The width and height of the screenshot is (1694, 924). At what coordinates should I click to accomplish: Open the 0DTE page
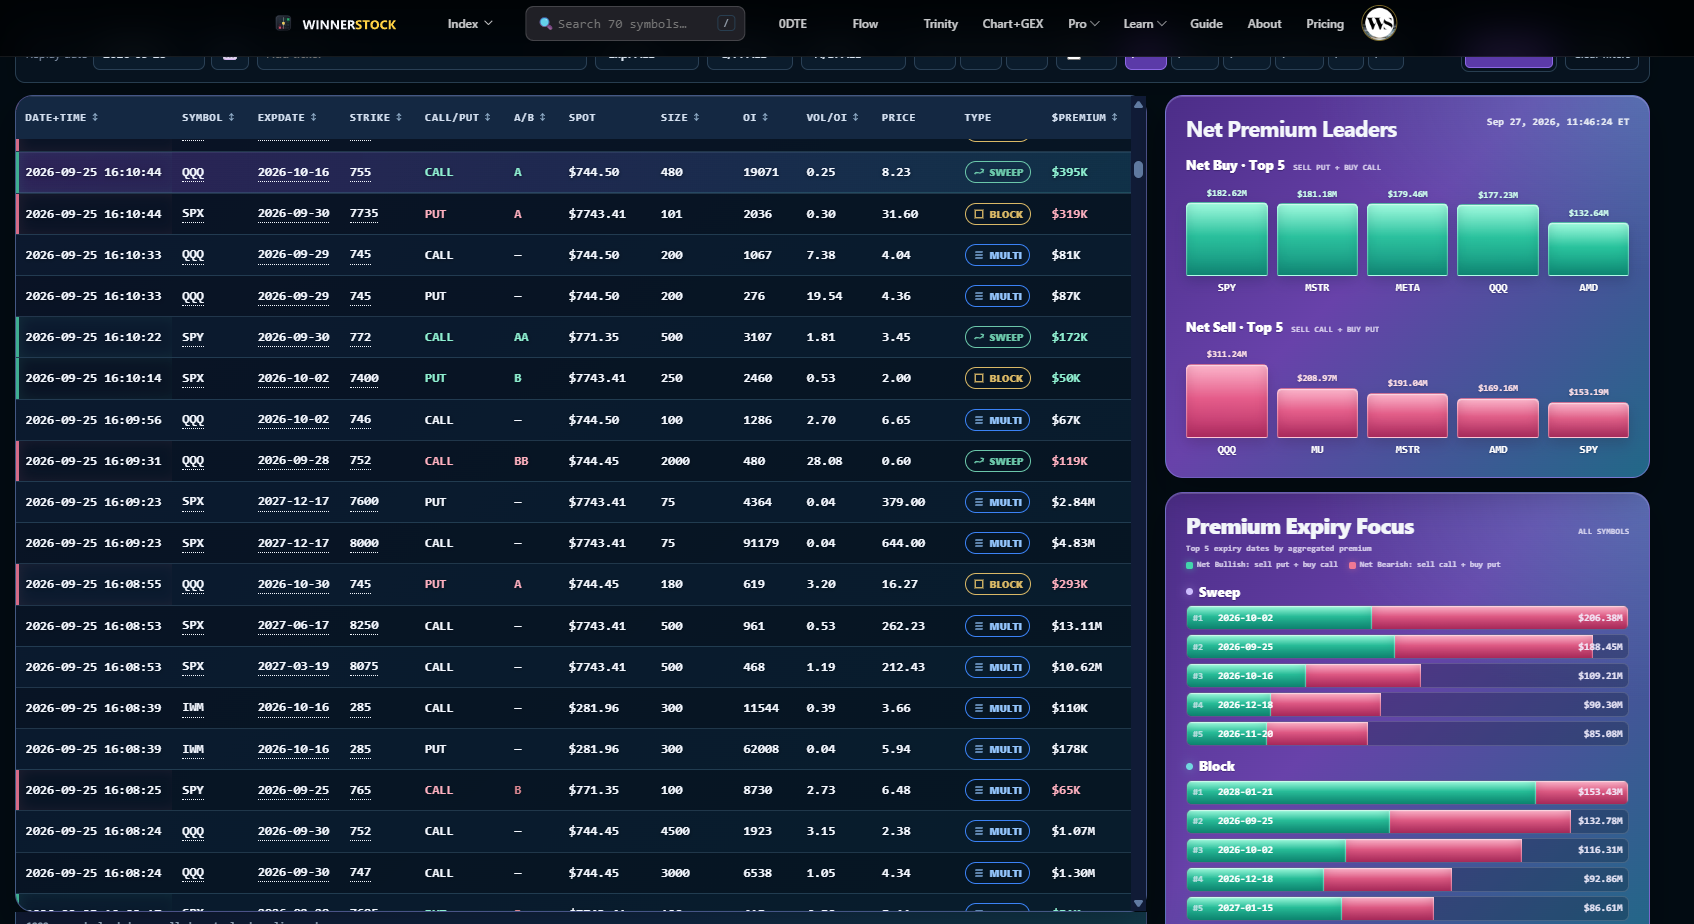click(x=792, y=23)
